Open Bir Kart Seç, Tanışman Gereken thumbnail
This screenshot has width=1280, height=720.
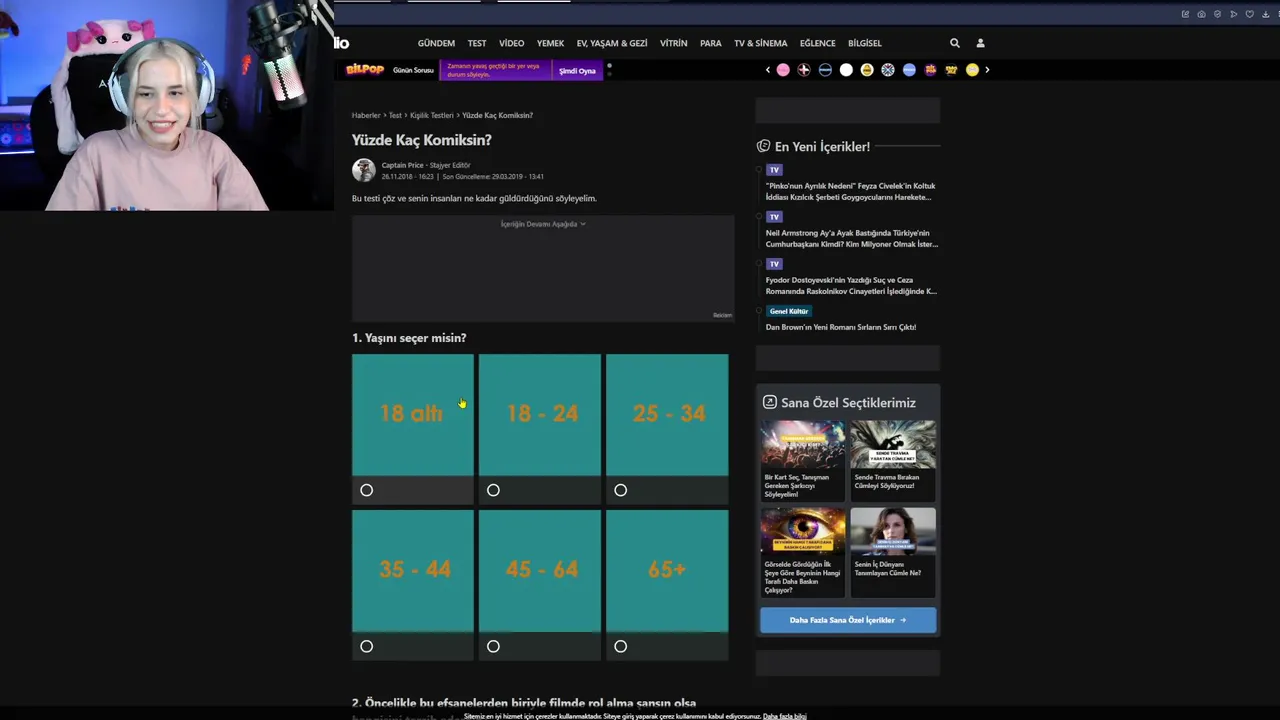(803, 444)
